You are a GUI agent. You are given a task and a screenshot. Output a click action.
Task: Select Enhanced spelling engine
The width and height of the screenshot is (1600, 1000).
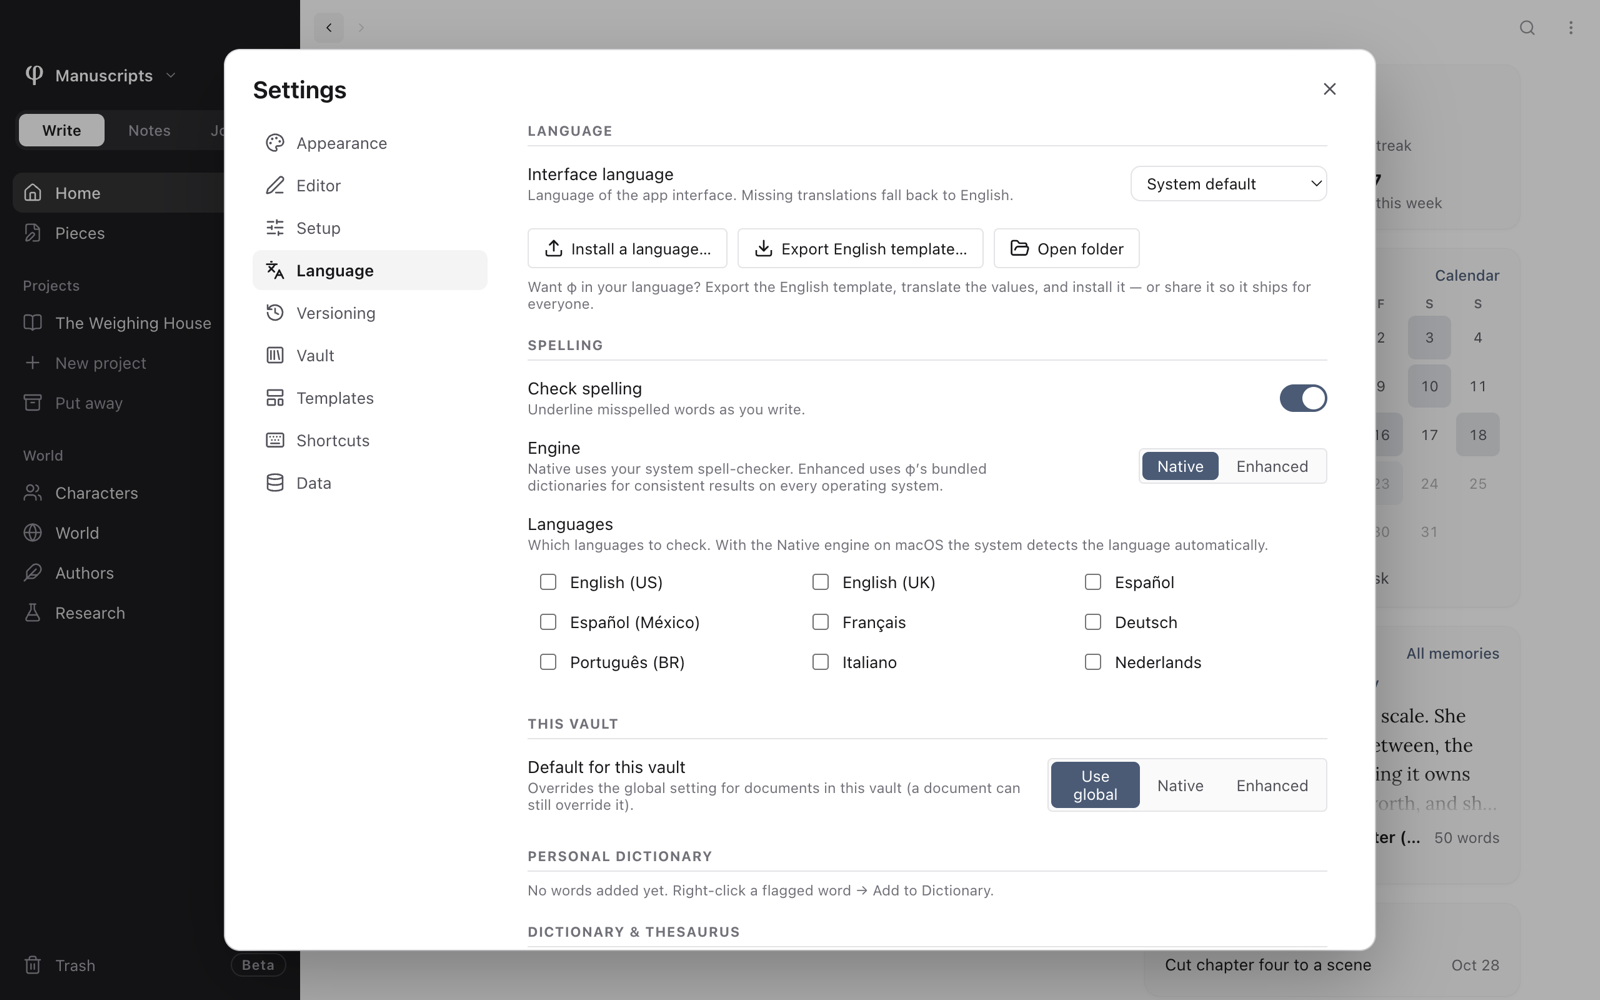tap(1272, 466)
